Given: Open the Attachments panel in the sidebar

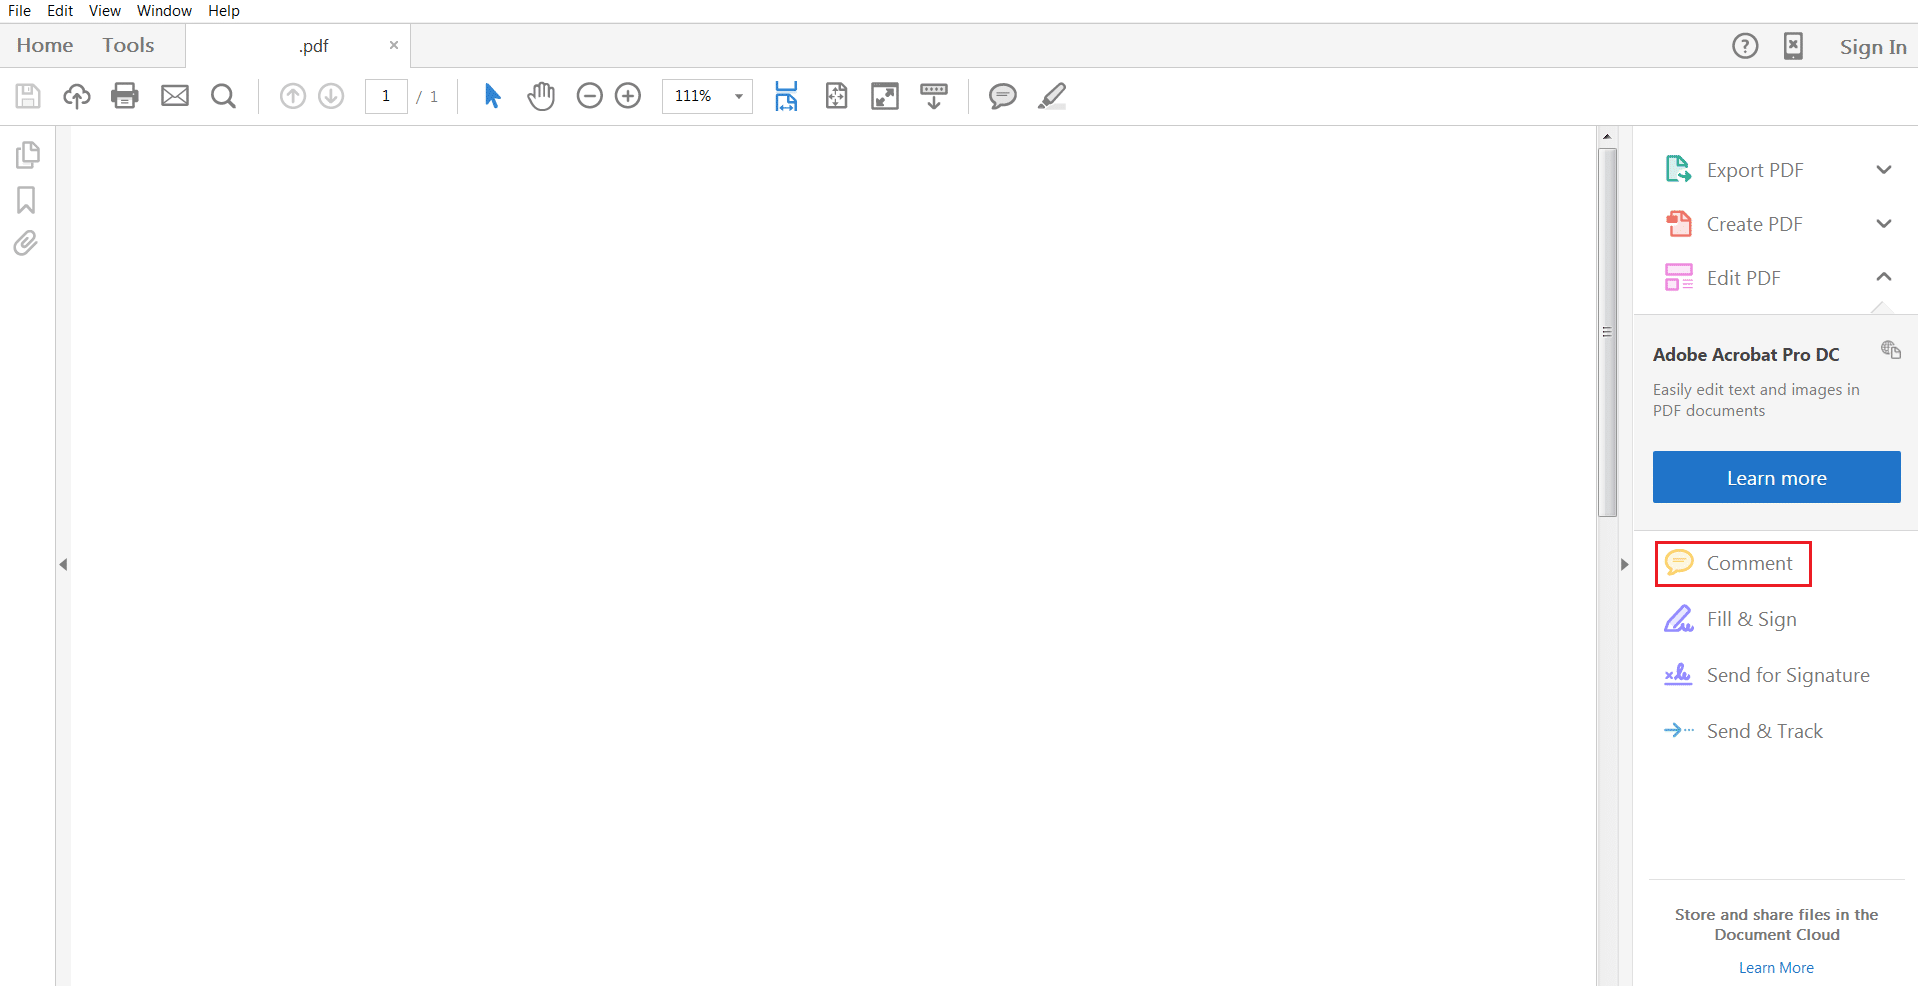Looking at the screenshot, I should (x=26, y=243).
